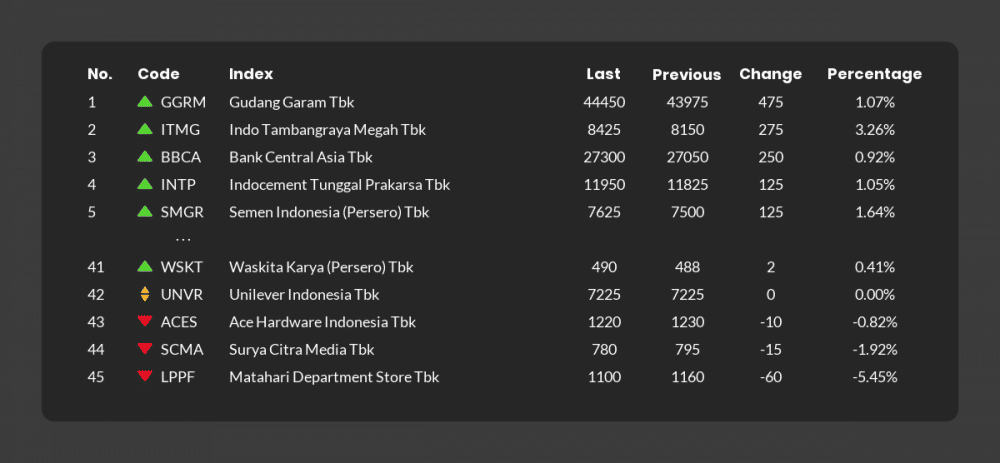Open Matahari Department Store Tbk entry
The width and height of the screenshot is (1000, 463).
(x=334, y=377)
